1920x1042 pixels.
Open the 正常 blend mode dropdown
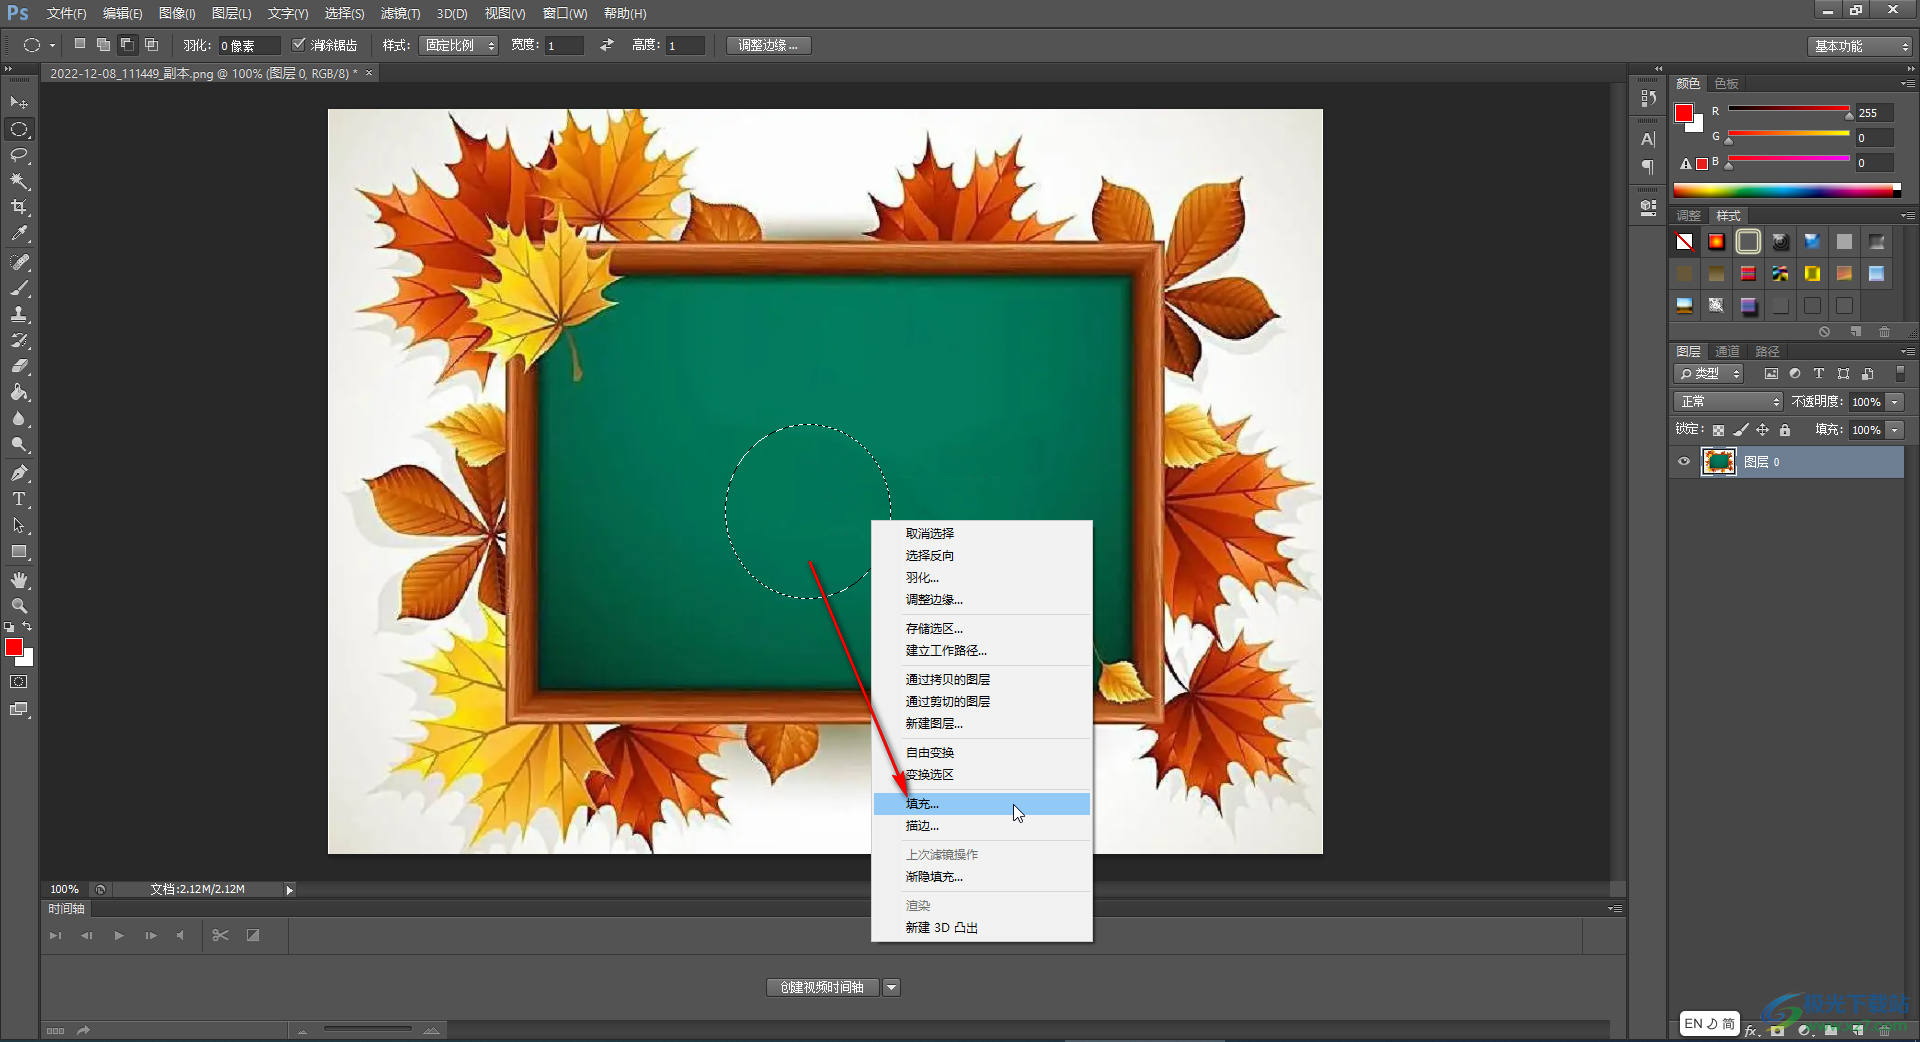[x=1727, y=402]
